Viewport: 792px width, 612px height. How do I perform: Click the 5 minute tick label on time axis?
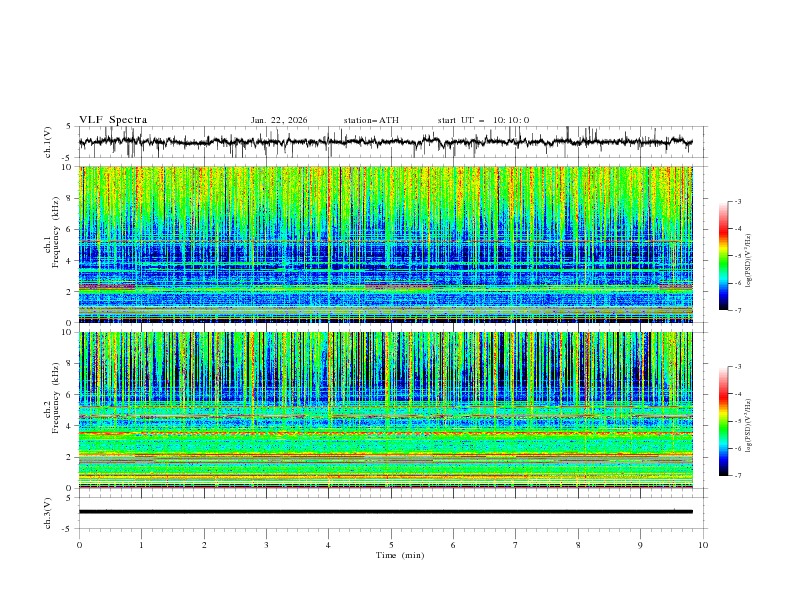(391, 545)
